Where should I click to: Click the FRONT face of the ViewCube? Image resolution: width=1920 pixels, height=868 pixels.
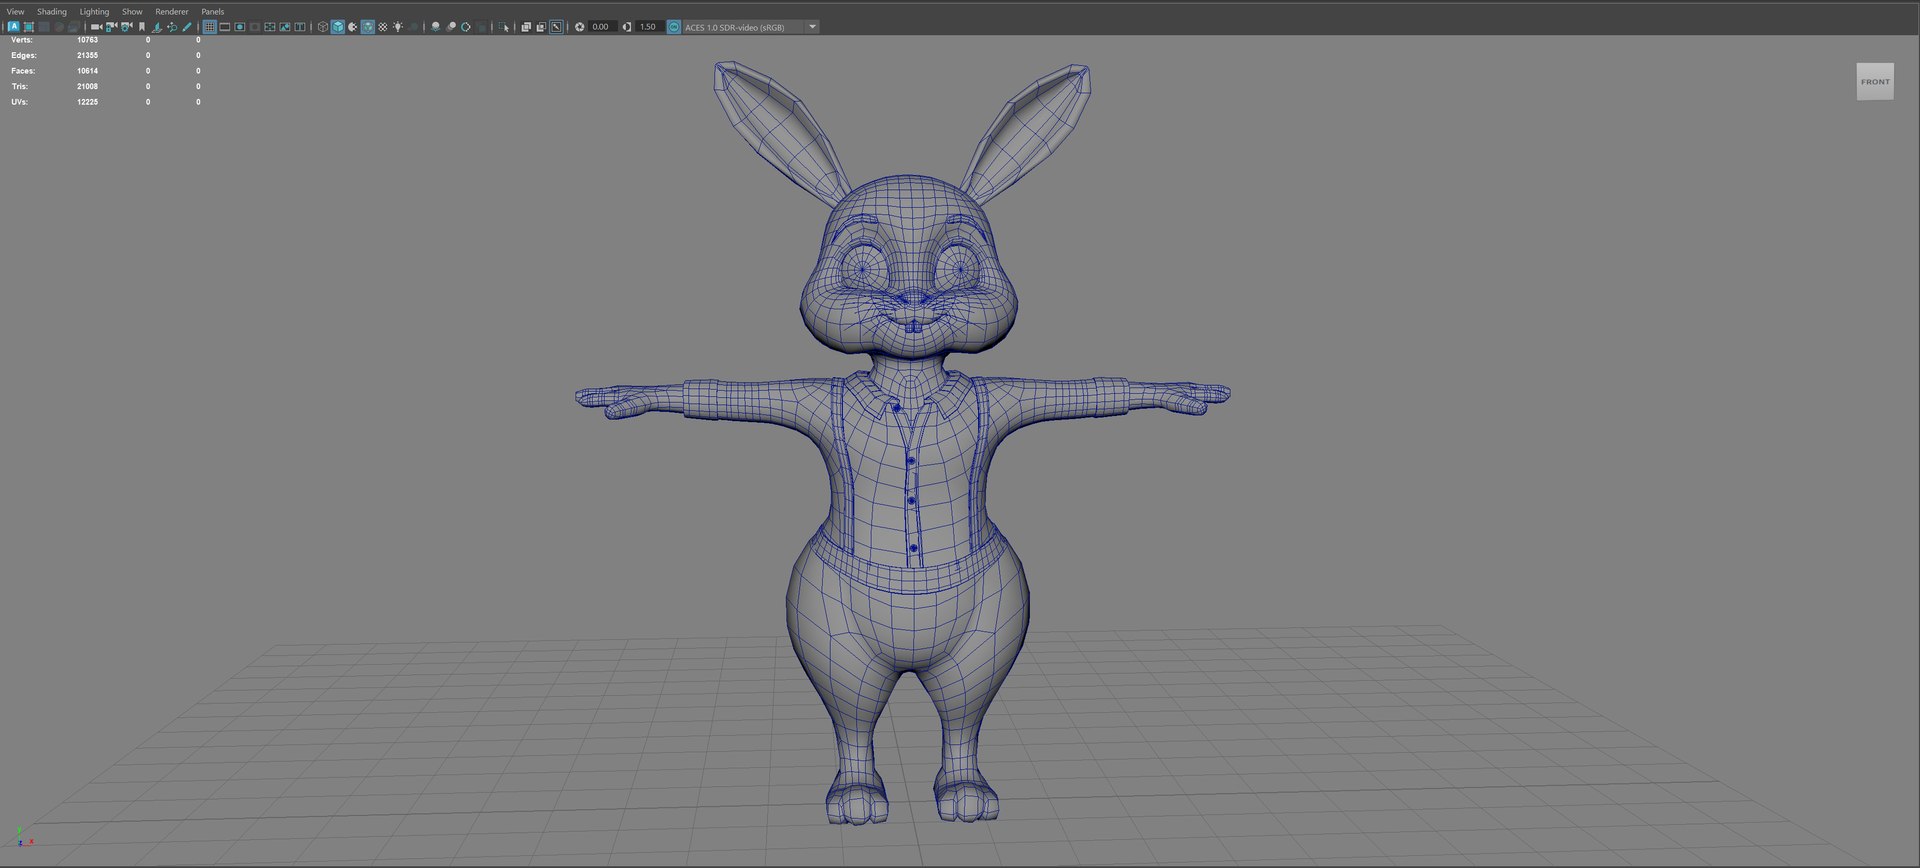coord(1875,82)
